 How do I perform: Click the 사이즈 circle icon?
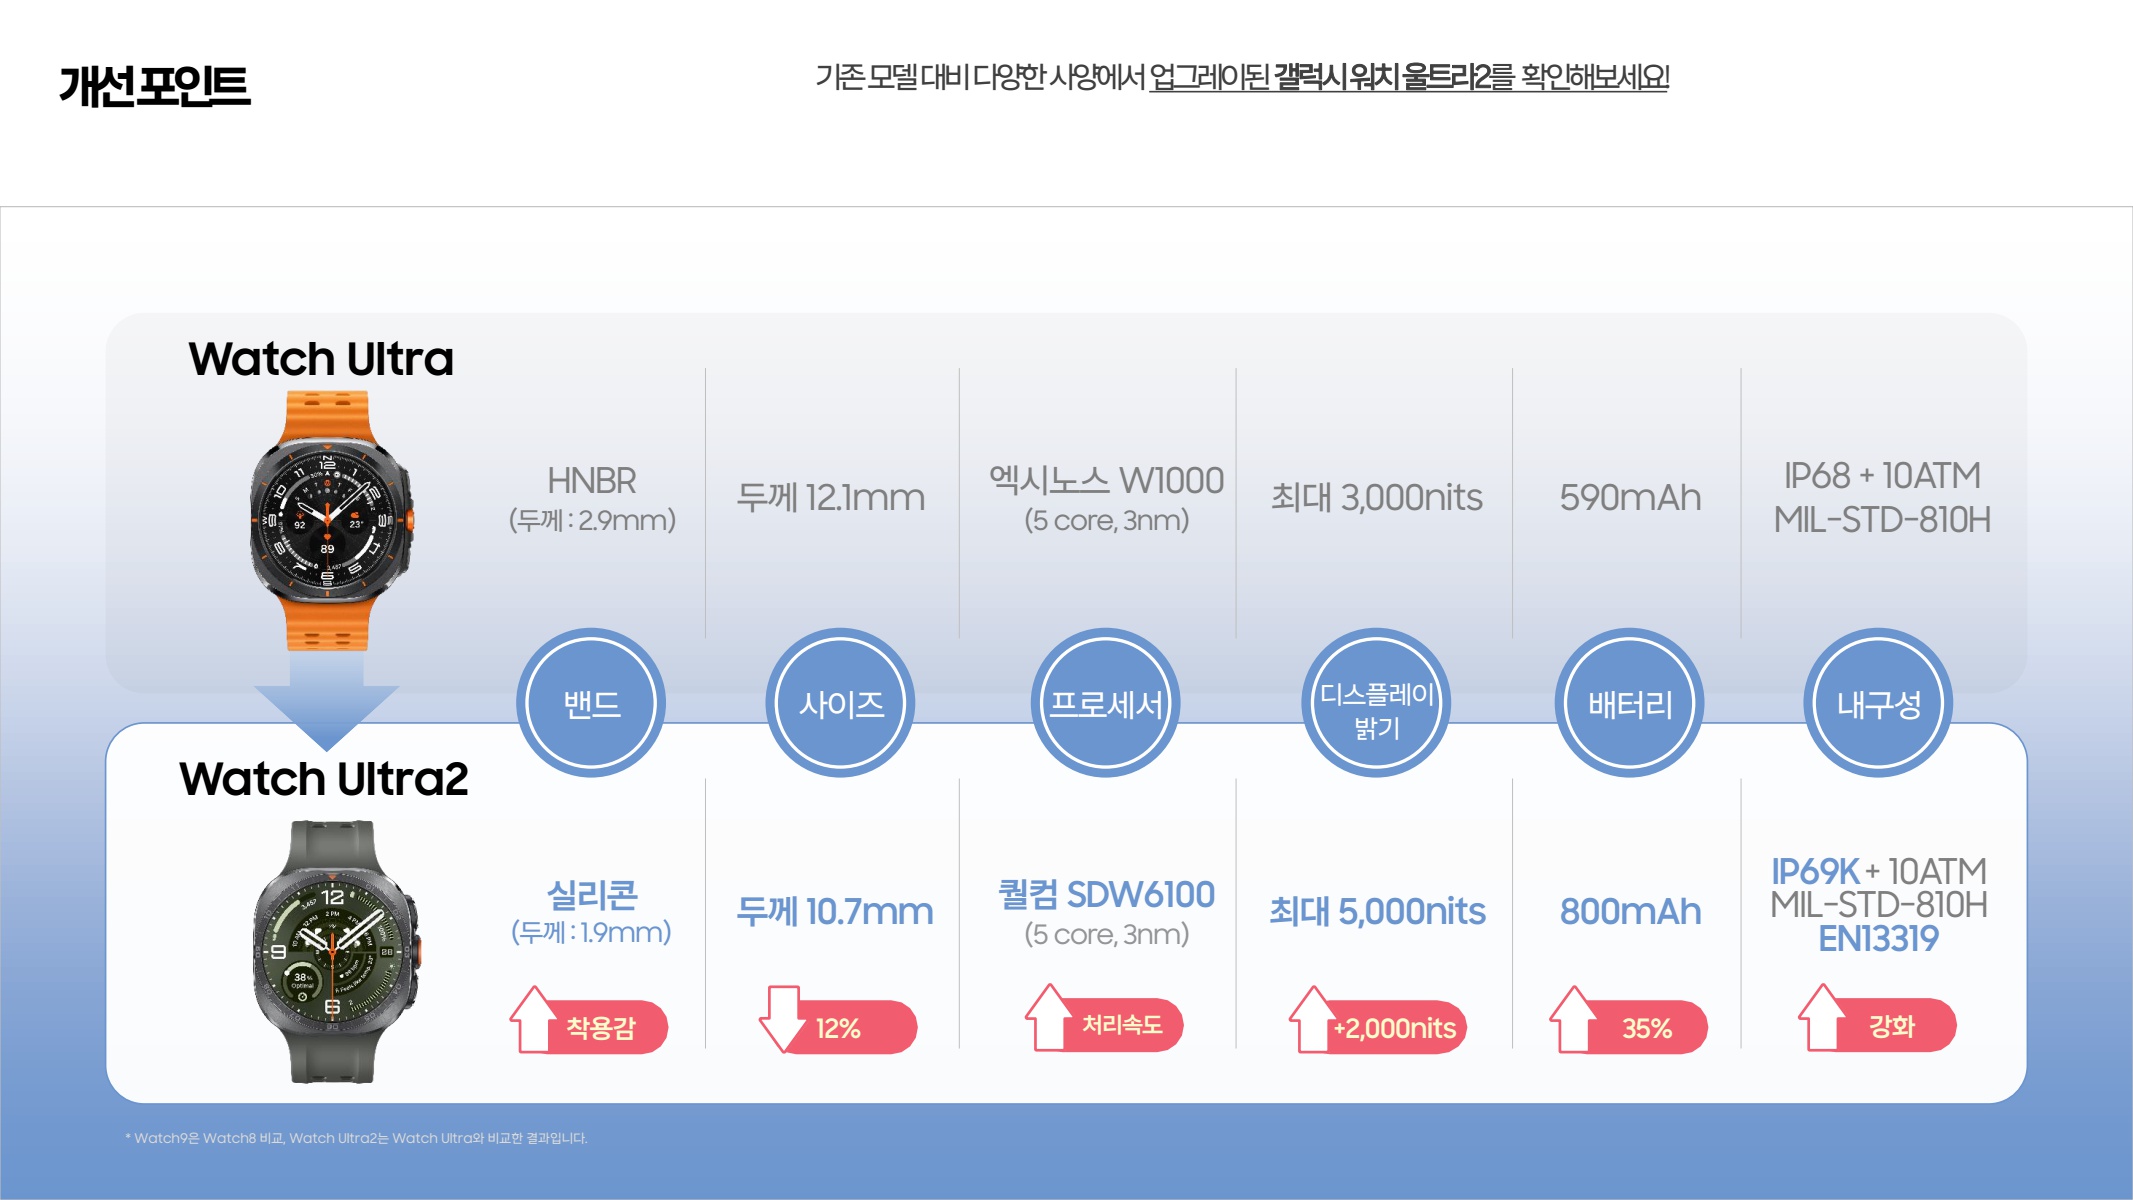click(x=840, y=703)
